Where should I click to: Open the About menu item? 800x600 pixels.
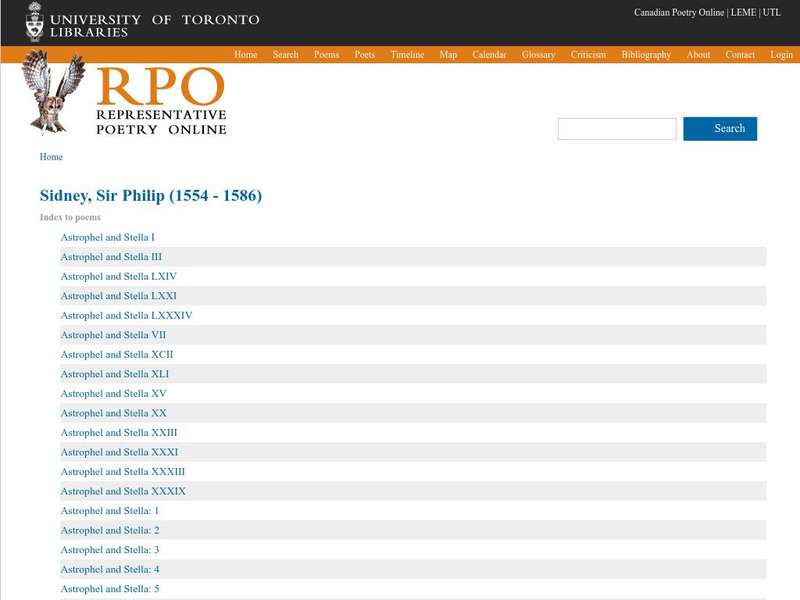tap(698, 55)
